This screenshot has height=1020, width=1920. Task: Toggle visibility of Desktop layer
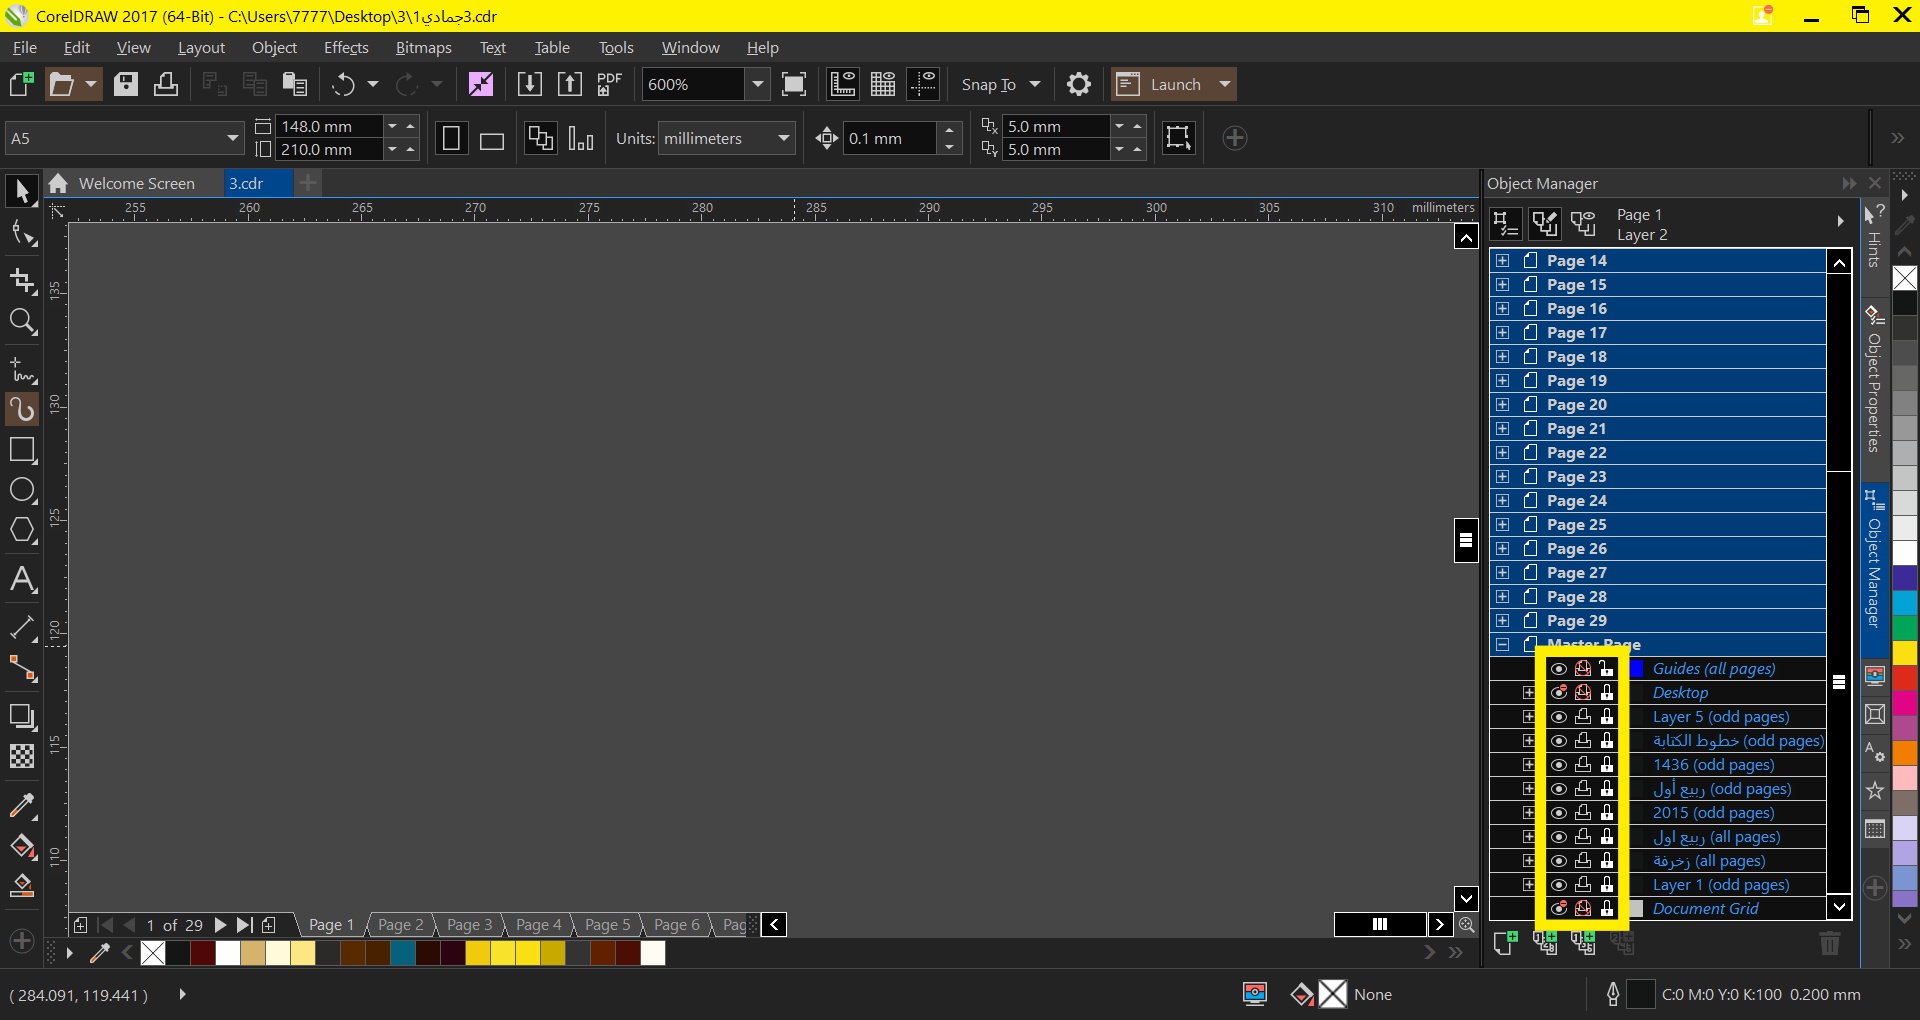tap(1558, 693)
